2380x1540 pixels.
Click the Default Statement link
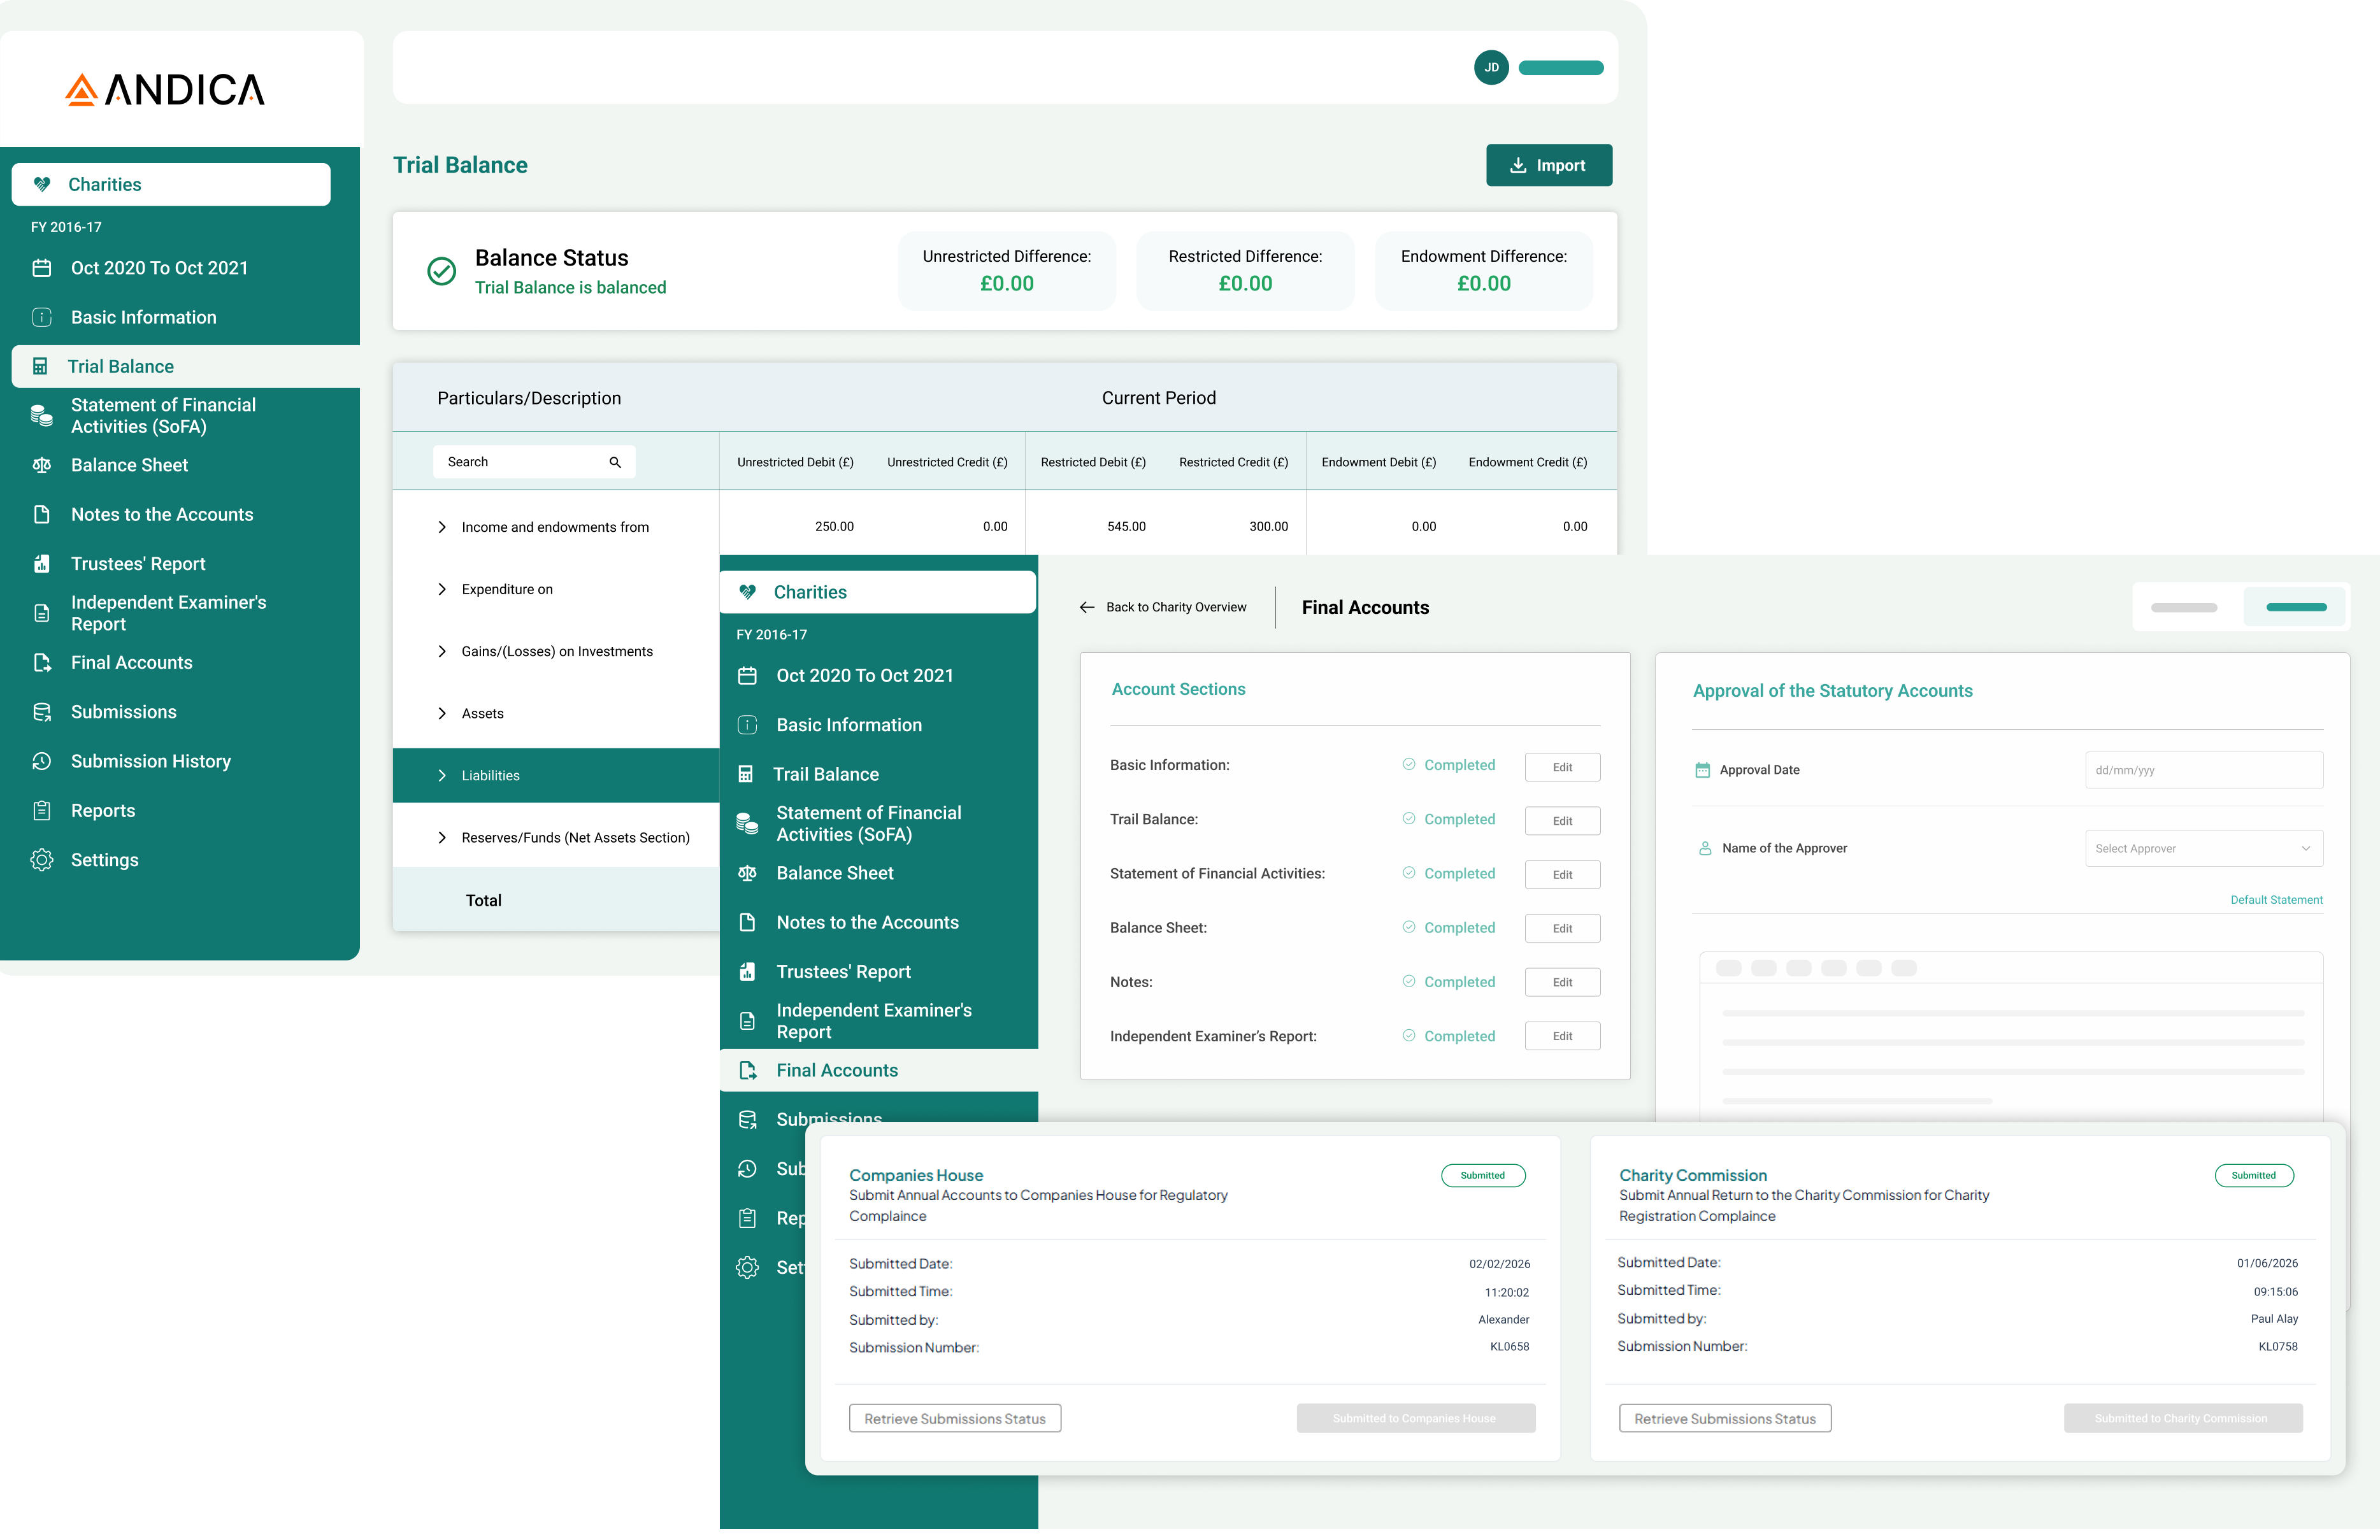pyautogui.click(x=2278, y=901)
